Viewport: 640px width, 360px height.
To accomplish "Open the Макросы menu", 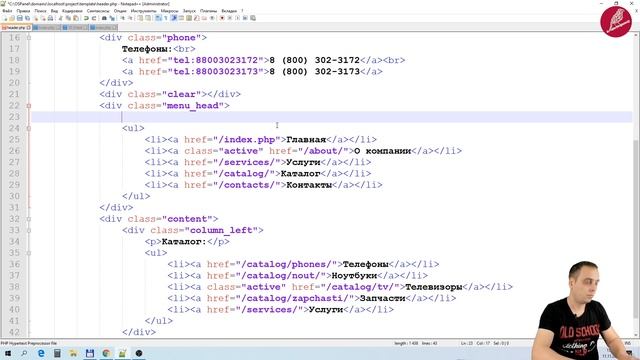I will point(169,11).
